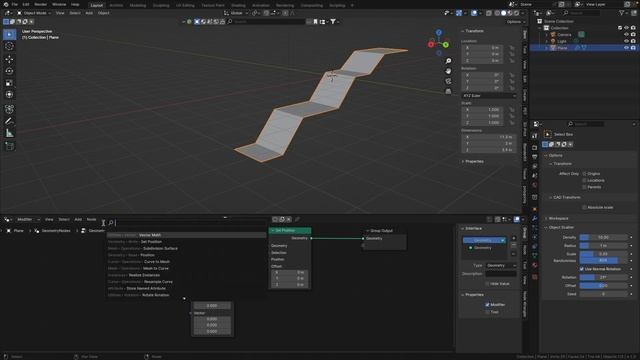Select the Add Cube tool
The width and height of the screenshot is (640, 360).
[9, 146]
